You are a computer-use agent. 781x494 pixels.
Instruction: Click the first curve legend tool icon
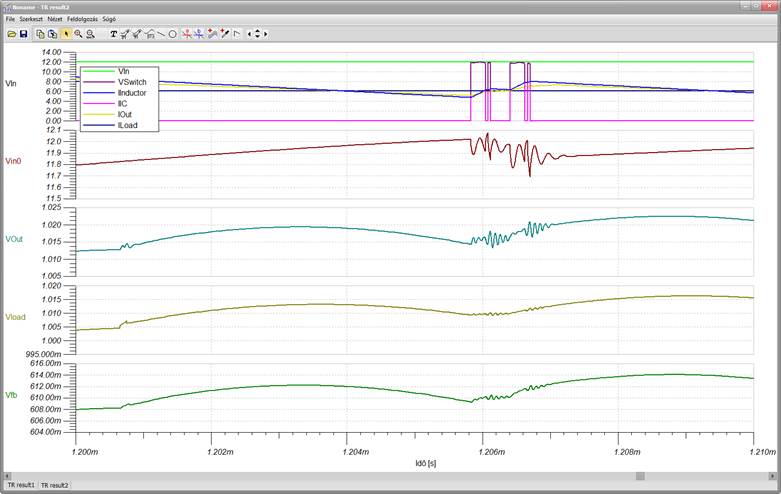point(125,34)
